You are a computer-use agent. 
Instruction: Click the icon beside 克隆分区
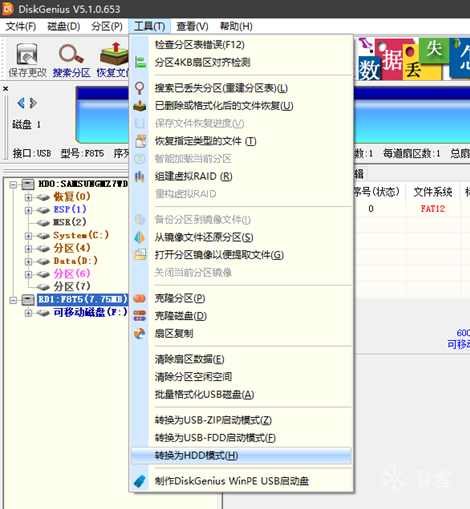(140, 298)
